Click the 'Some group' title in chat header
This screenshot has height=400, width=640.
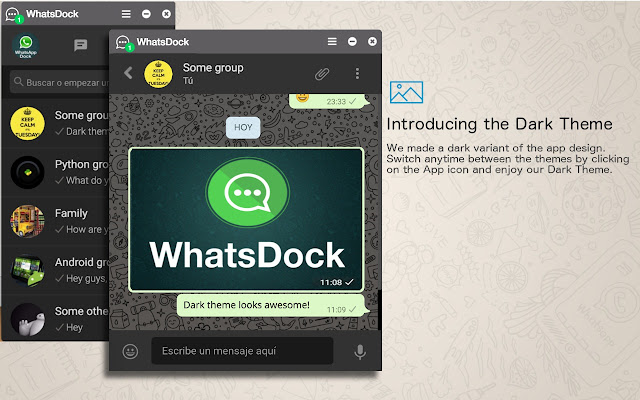[213, 68]
